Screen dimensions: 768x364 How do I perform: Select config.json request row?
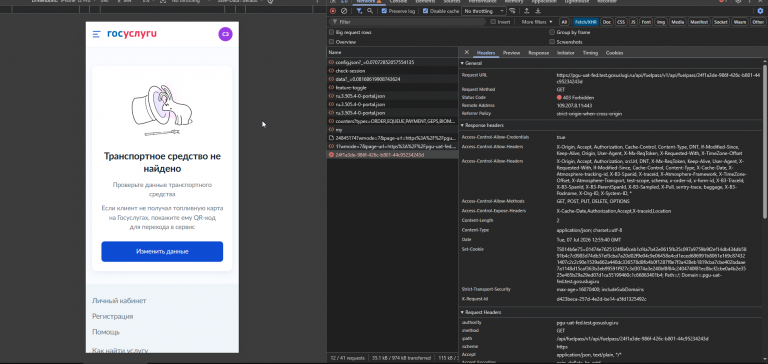coord(392,63)
